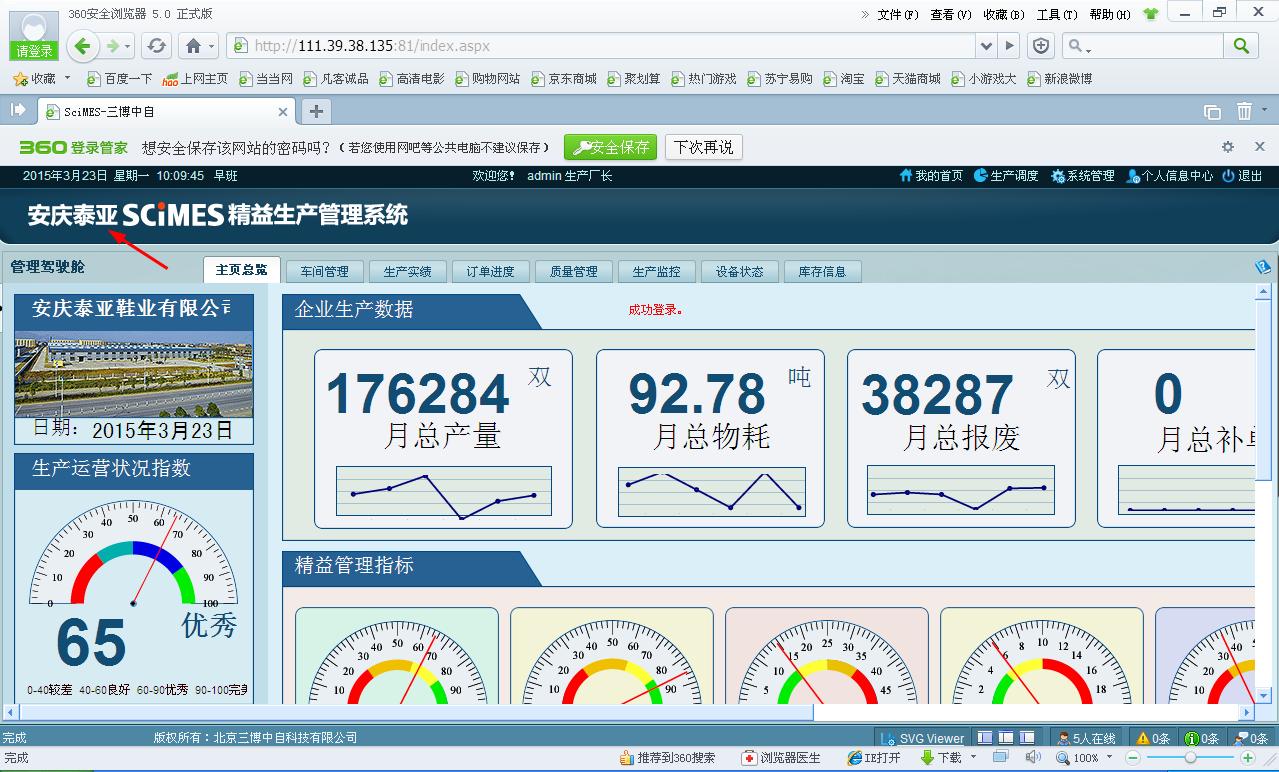Close the SciMES-三博中自 tab

283,112
